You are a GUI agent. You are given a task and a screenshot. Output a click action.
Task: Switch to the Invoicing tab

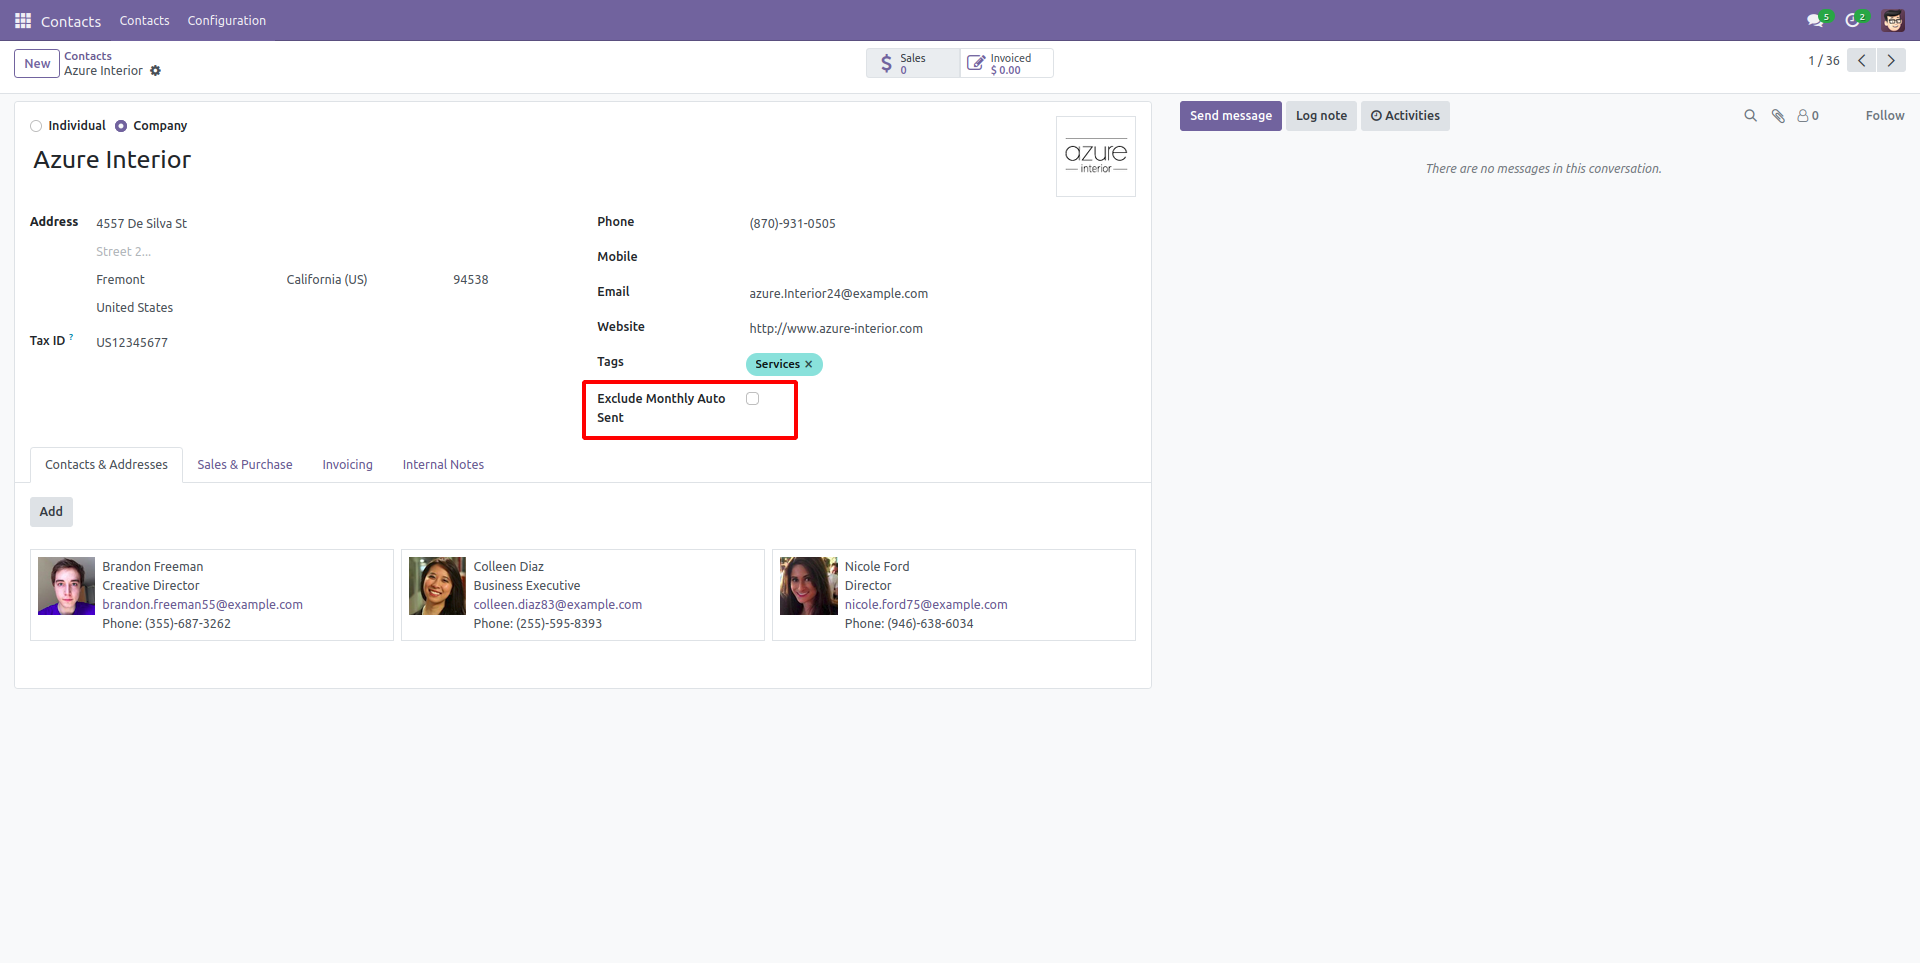[x=348, y=465]
